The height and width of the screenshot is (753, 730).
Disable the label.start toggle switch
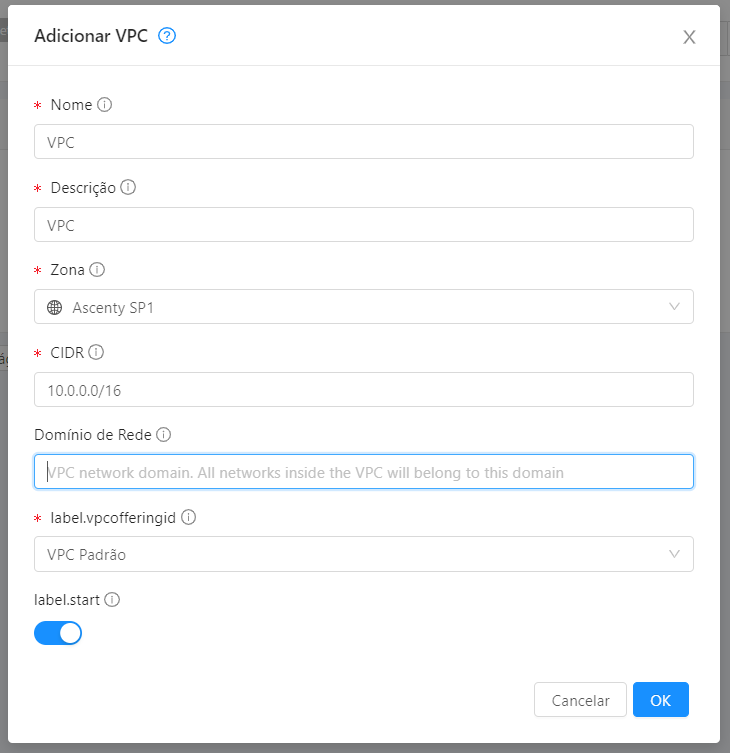pyautogui.click(x=58, y=633)
